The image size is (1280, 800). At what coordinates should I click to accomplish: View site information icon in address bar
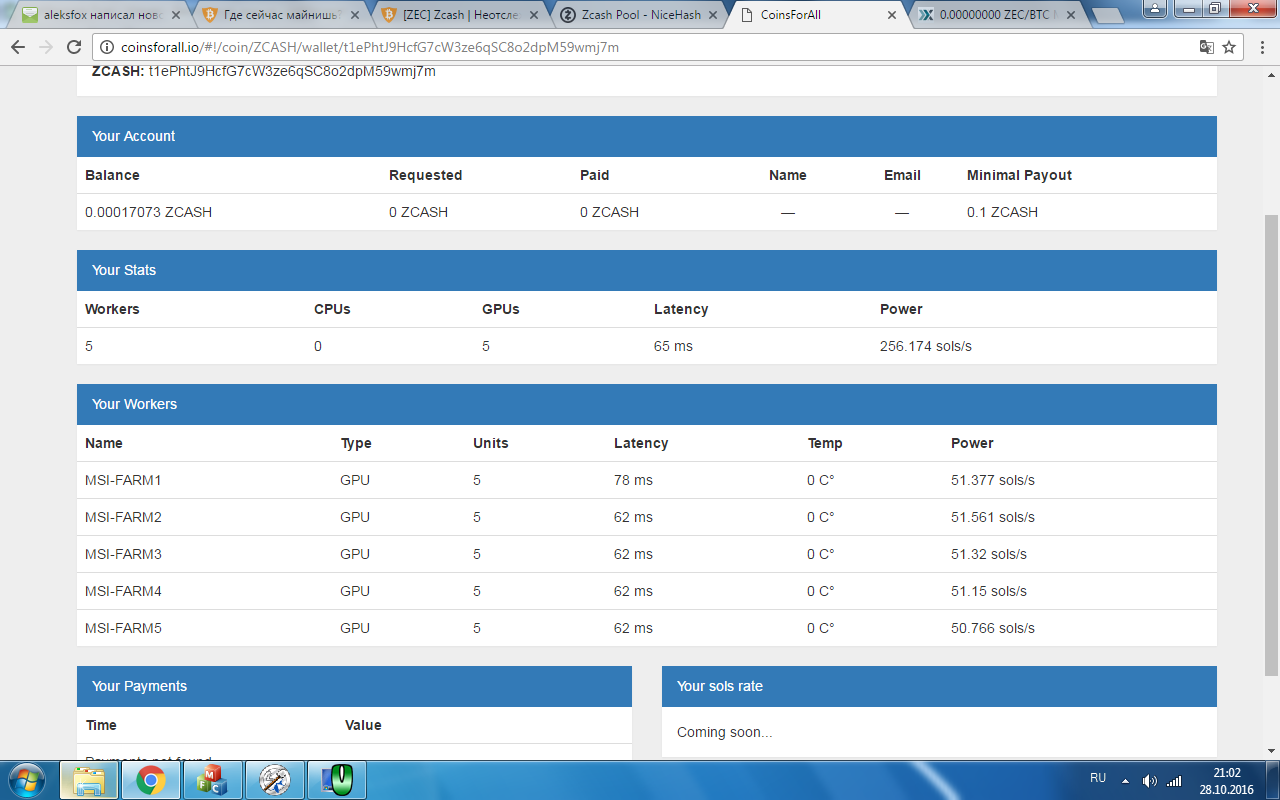[108, 47]
